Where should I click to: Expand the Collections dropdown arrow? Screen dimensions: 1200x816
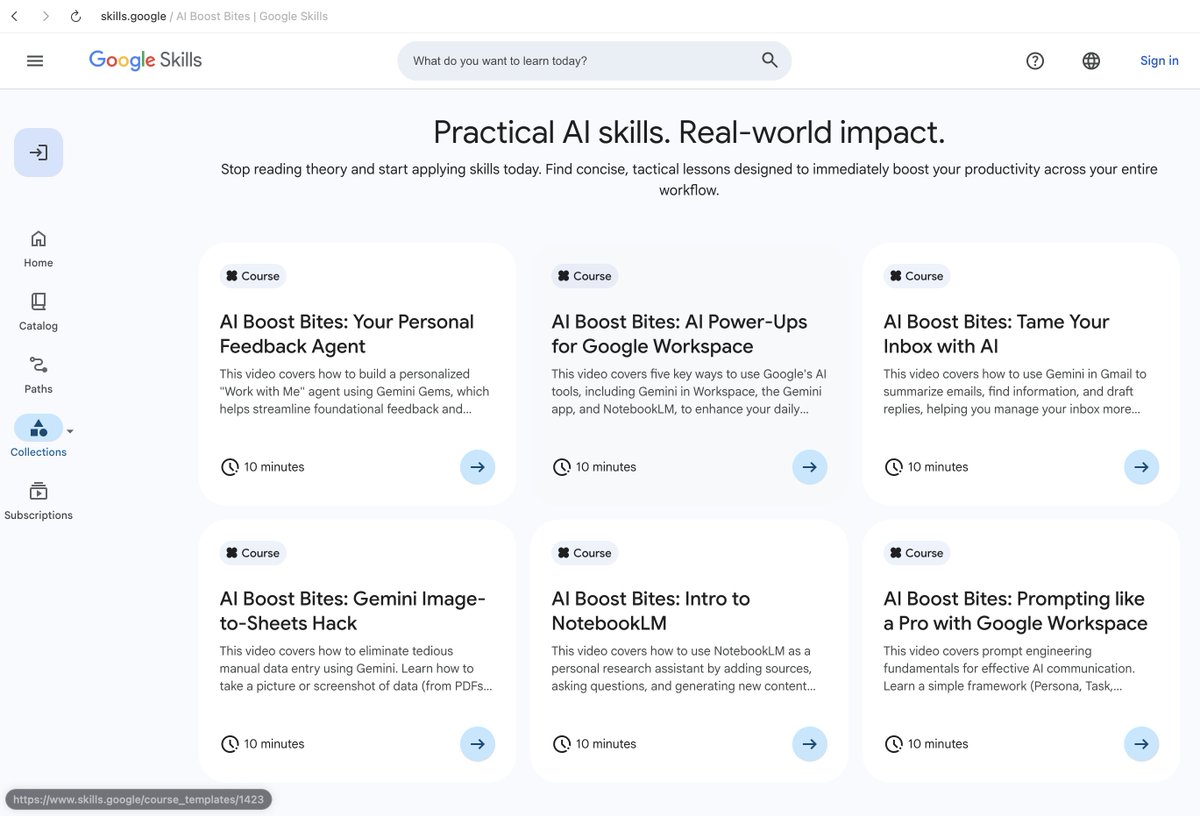70,432
